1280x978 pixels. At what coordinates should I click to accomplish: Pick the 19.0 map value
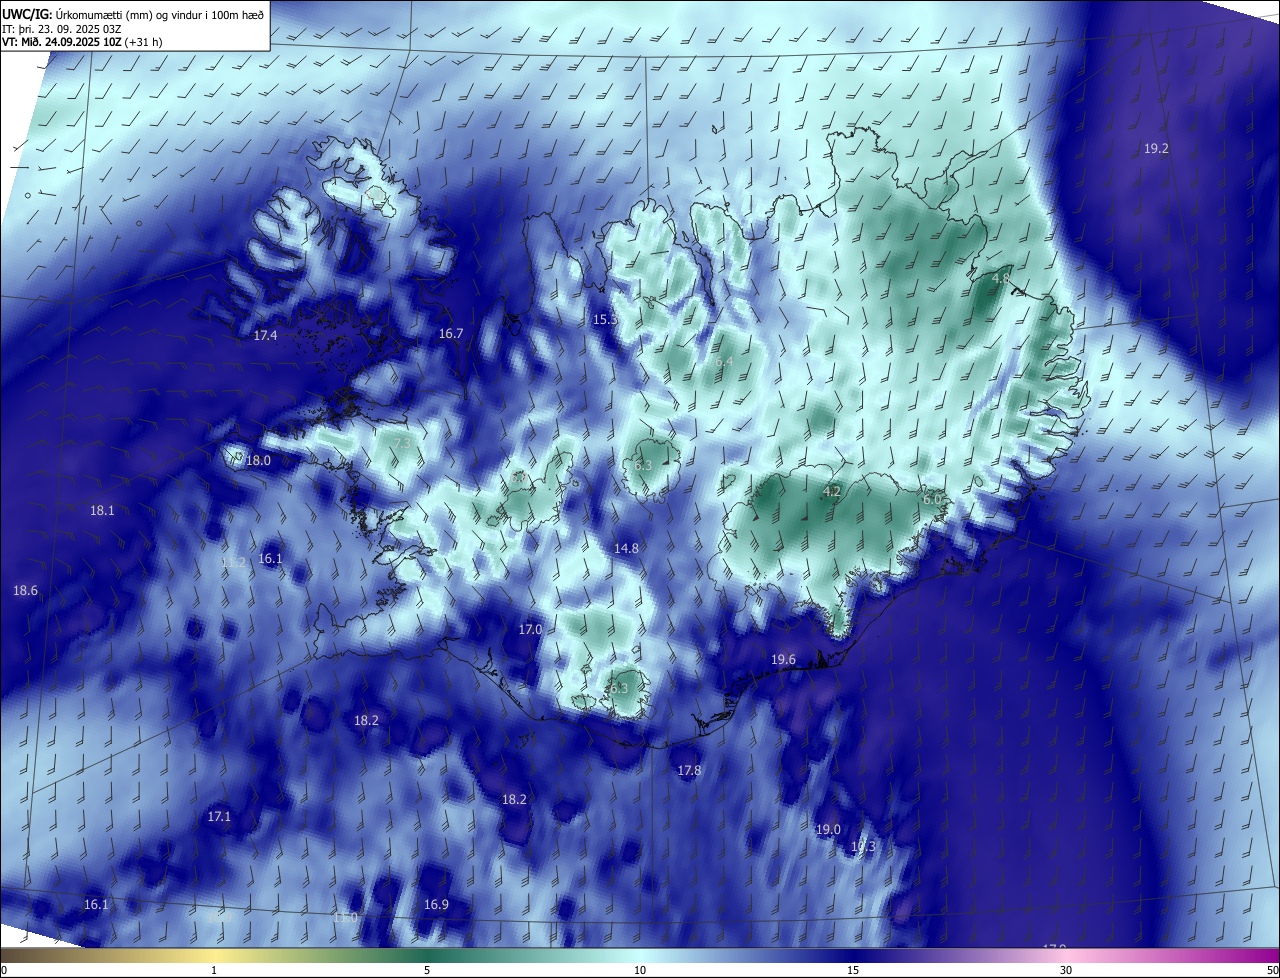pos(828,829)
